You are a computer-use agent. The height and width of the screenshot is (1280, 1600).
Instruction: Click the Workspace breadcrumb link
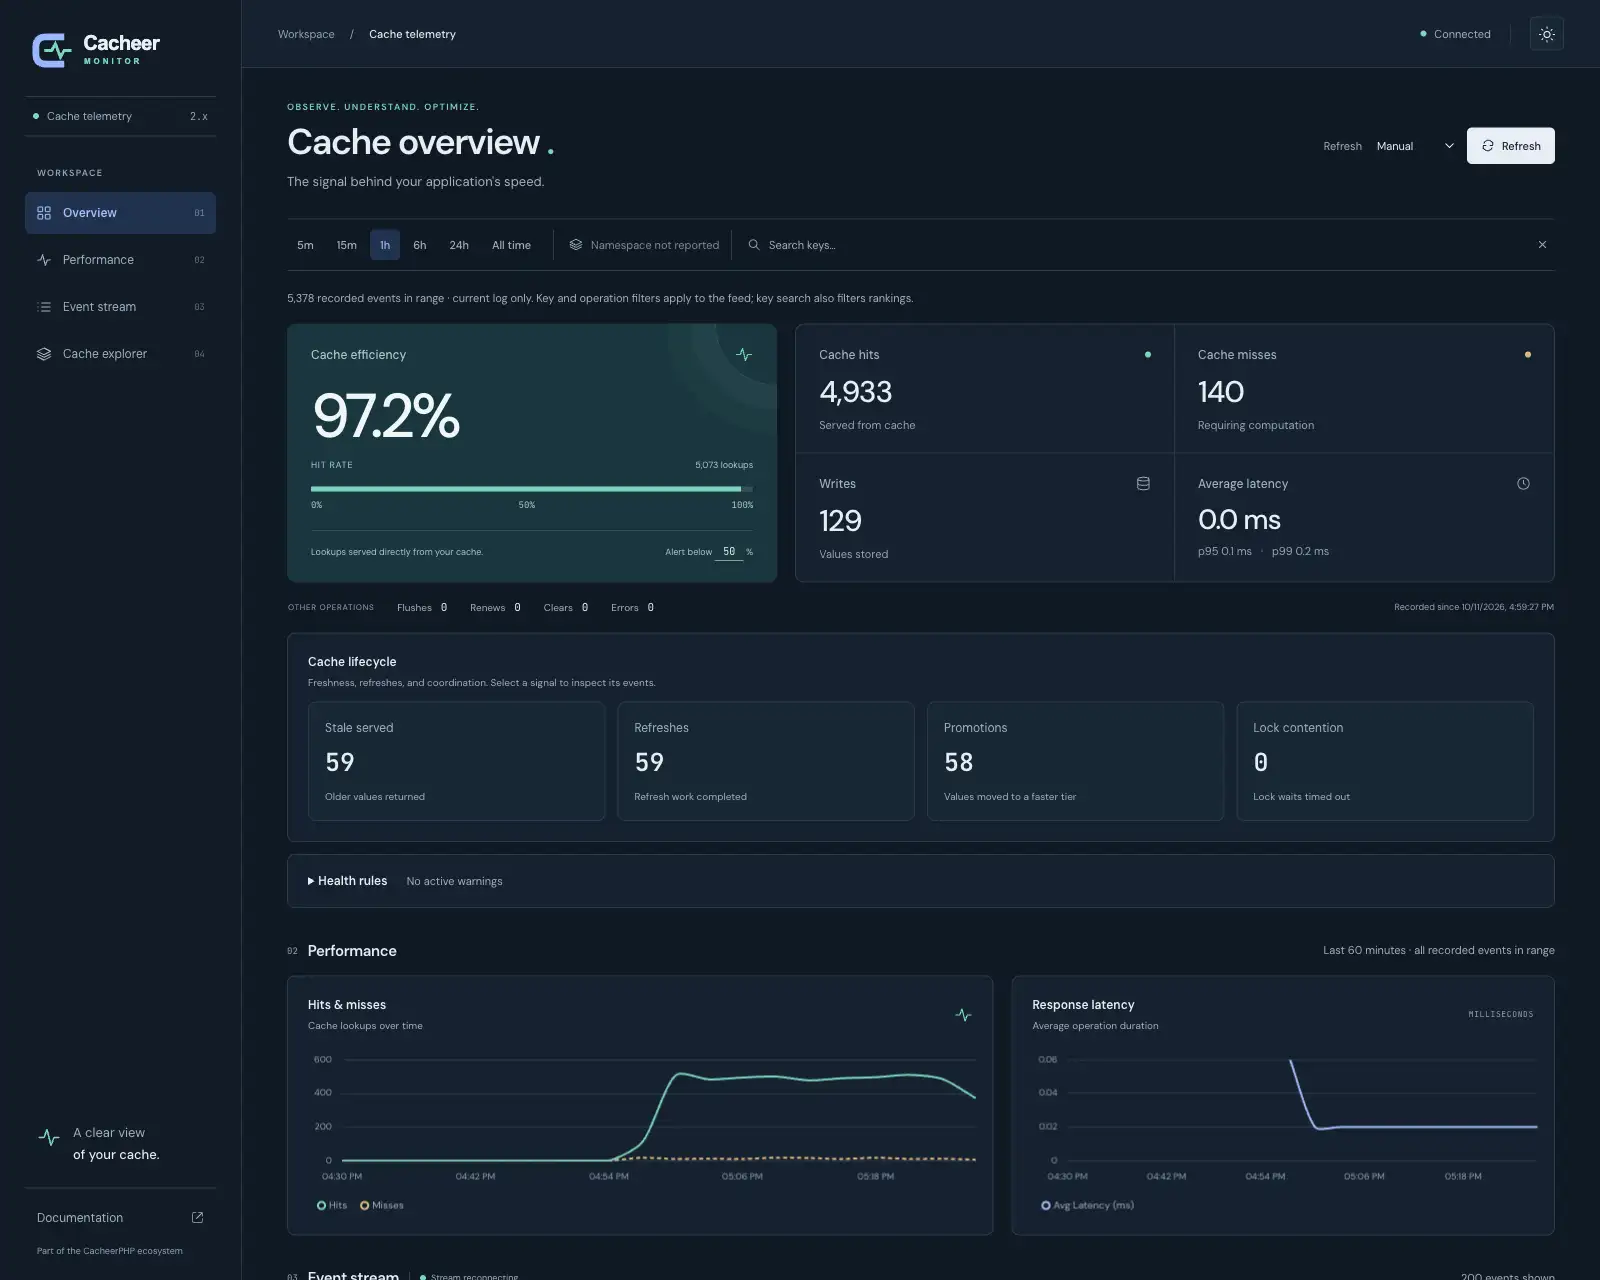pyautogui.click(x=306, y=34)
